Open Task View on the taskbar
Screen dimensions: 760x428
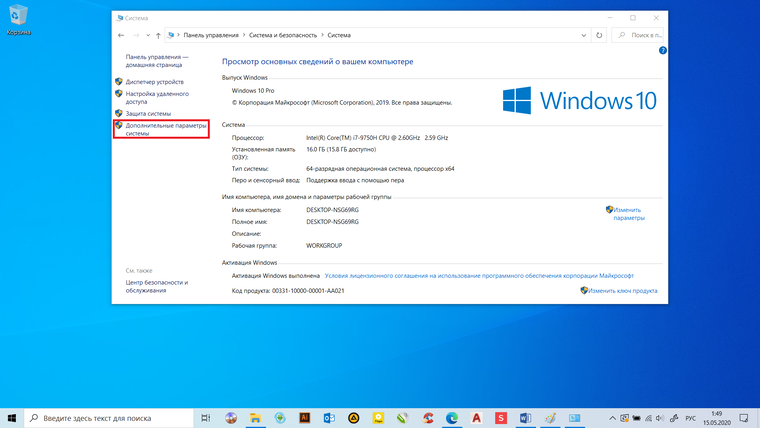(x=206, y=418)
